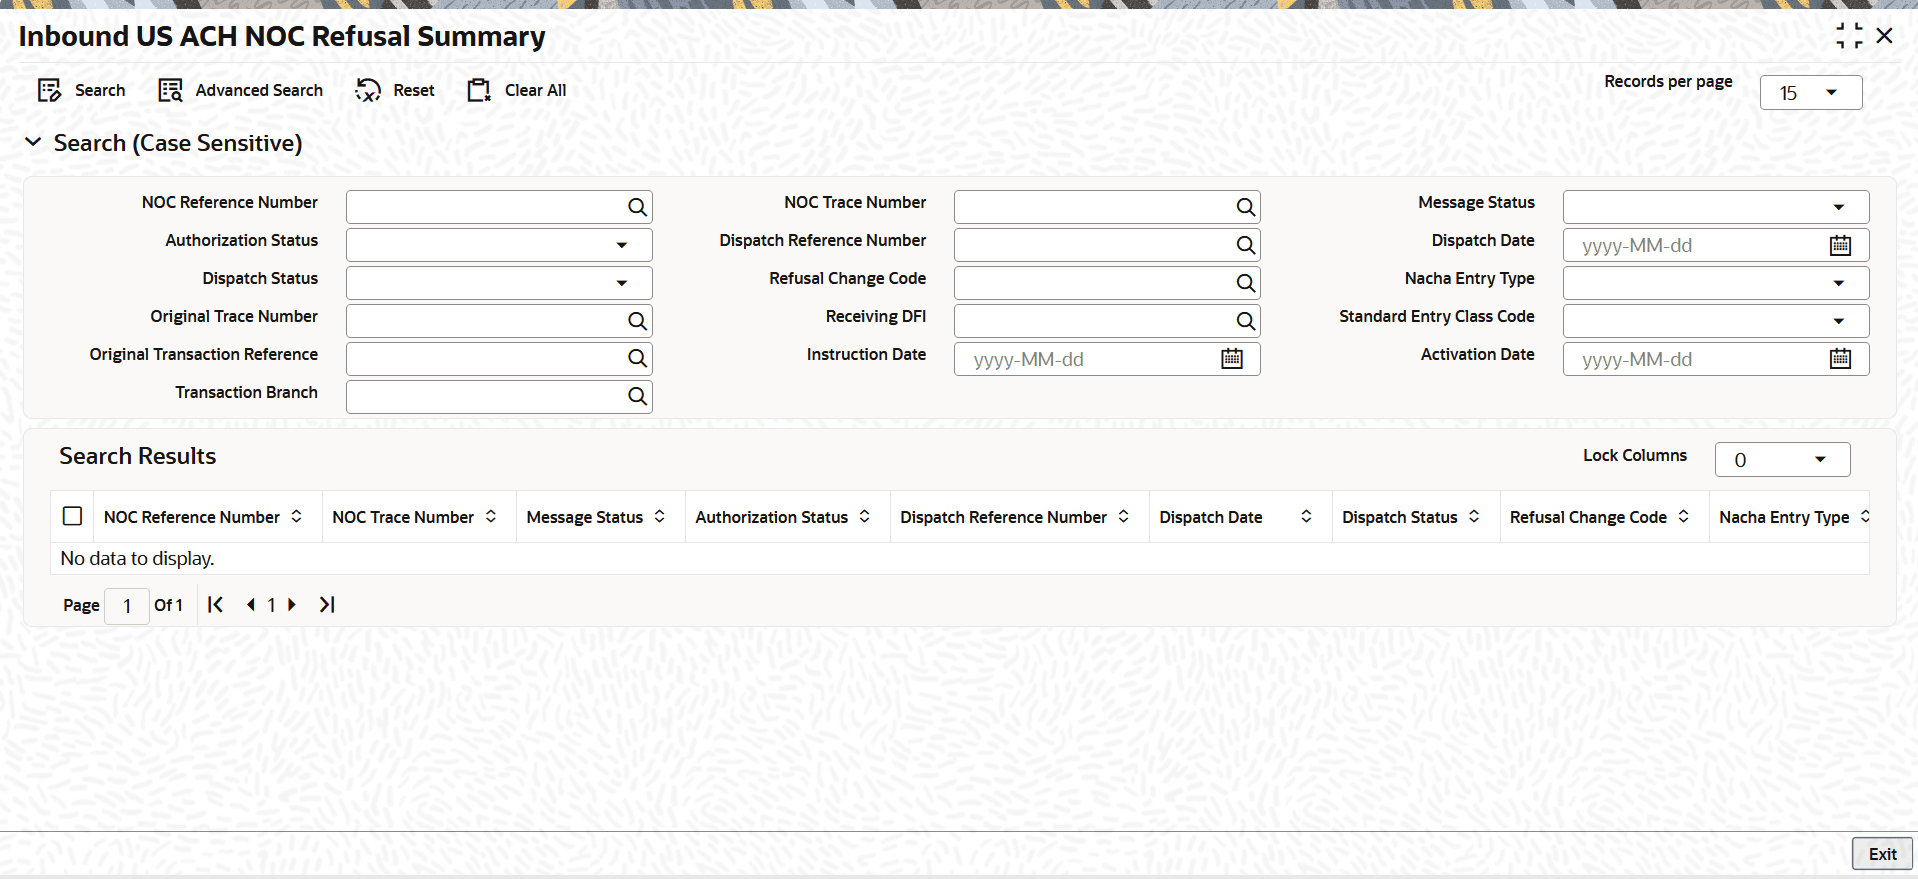
Task: Sort by NOC Reference Number column
Action: [x=297, y=517]
